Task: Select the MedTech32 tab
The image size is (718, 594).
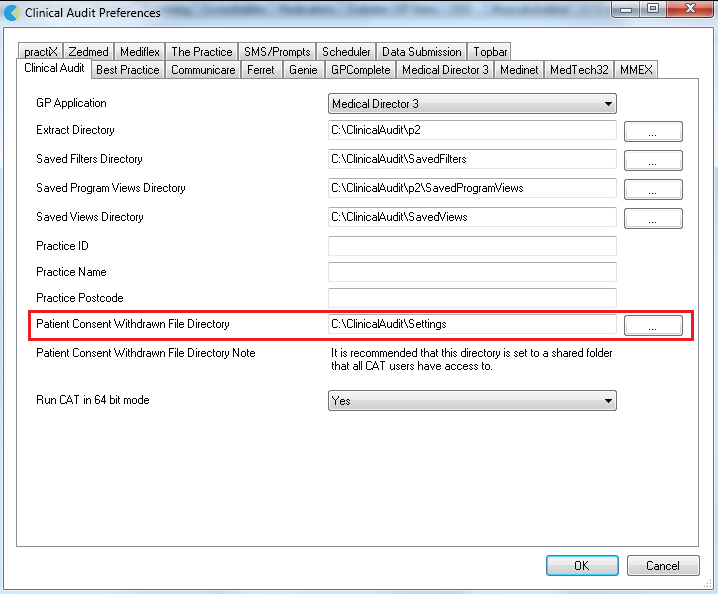Action: (579, 70)
